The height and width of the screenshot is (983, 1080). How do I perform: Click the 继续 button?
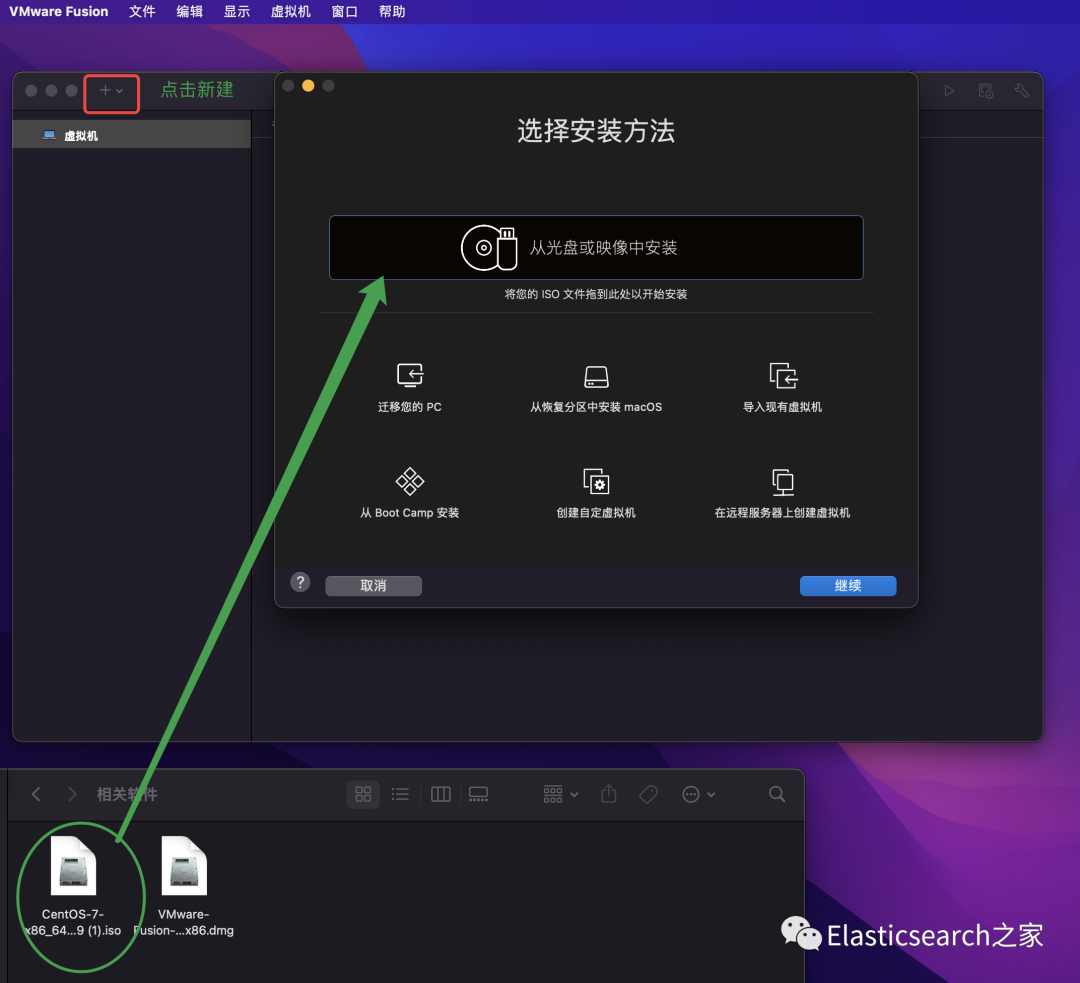tap(848, 586)
